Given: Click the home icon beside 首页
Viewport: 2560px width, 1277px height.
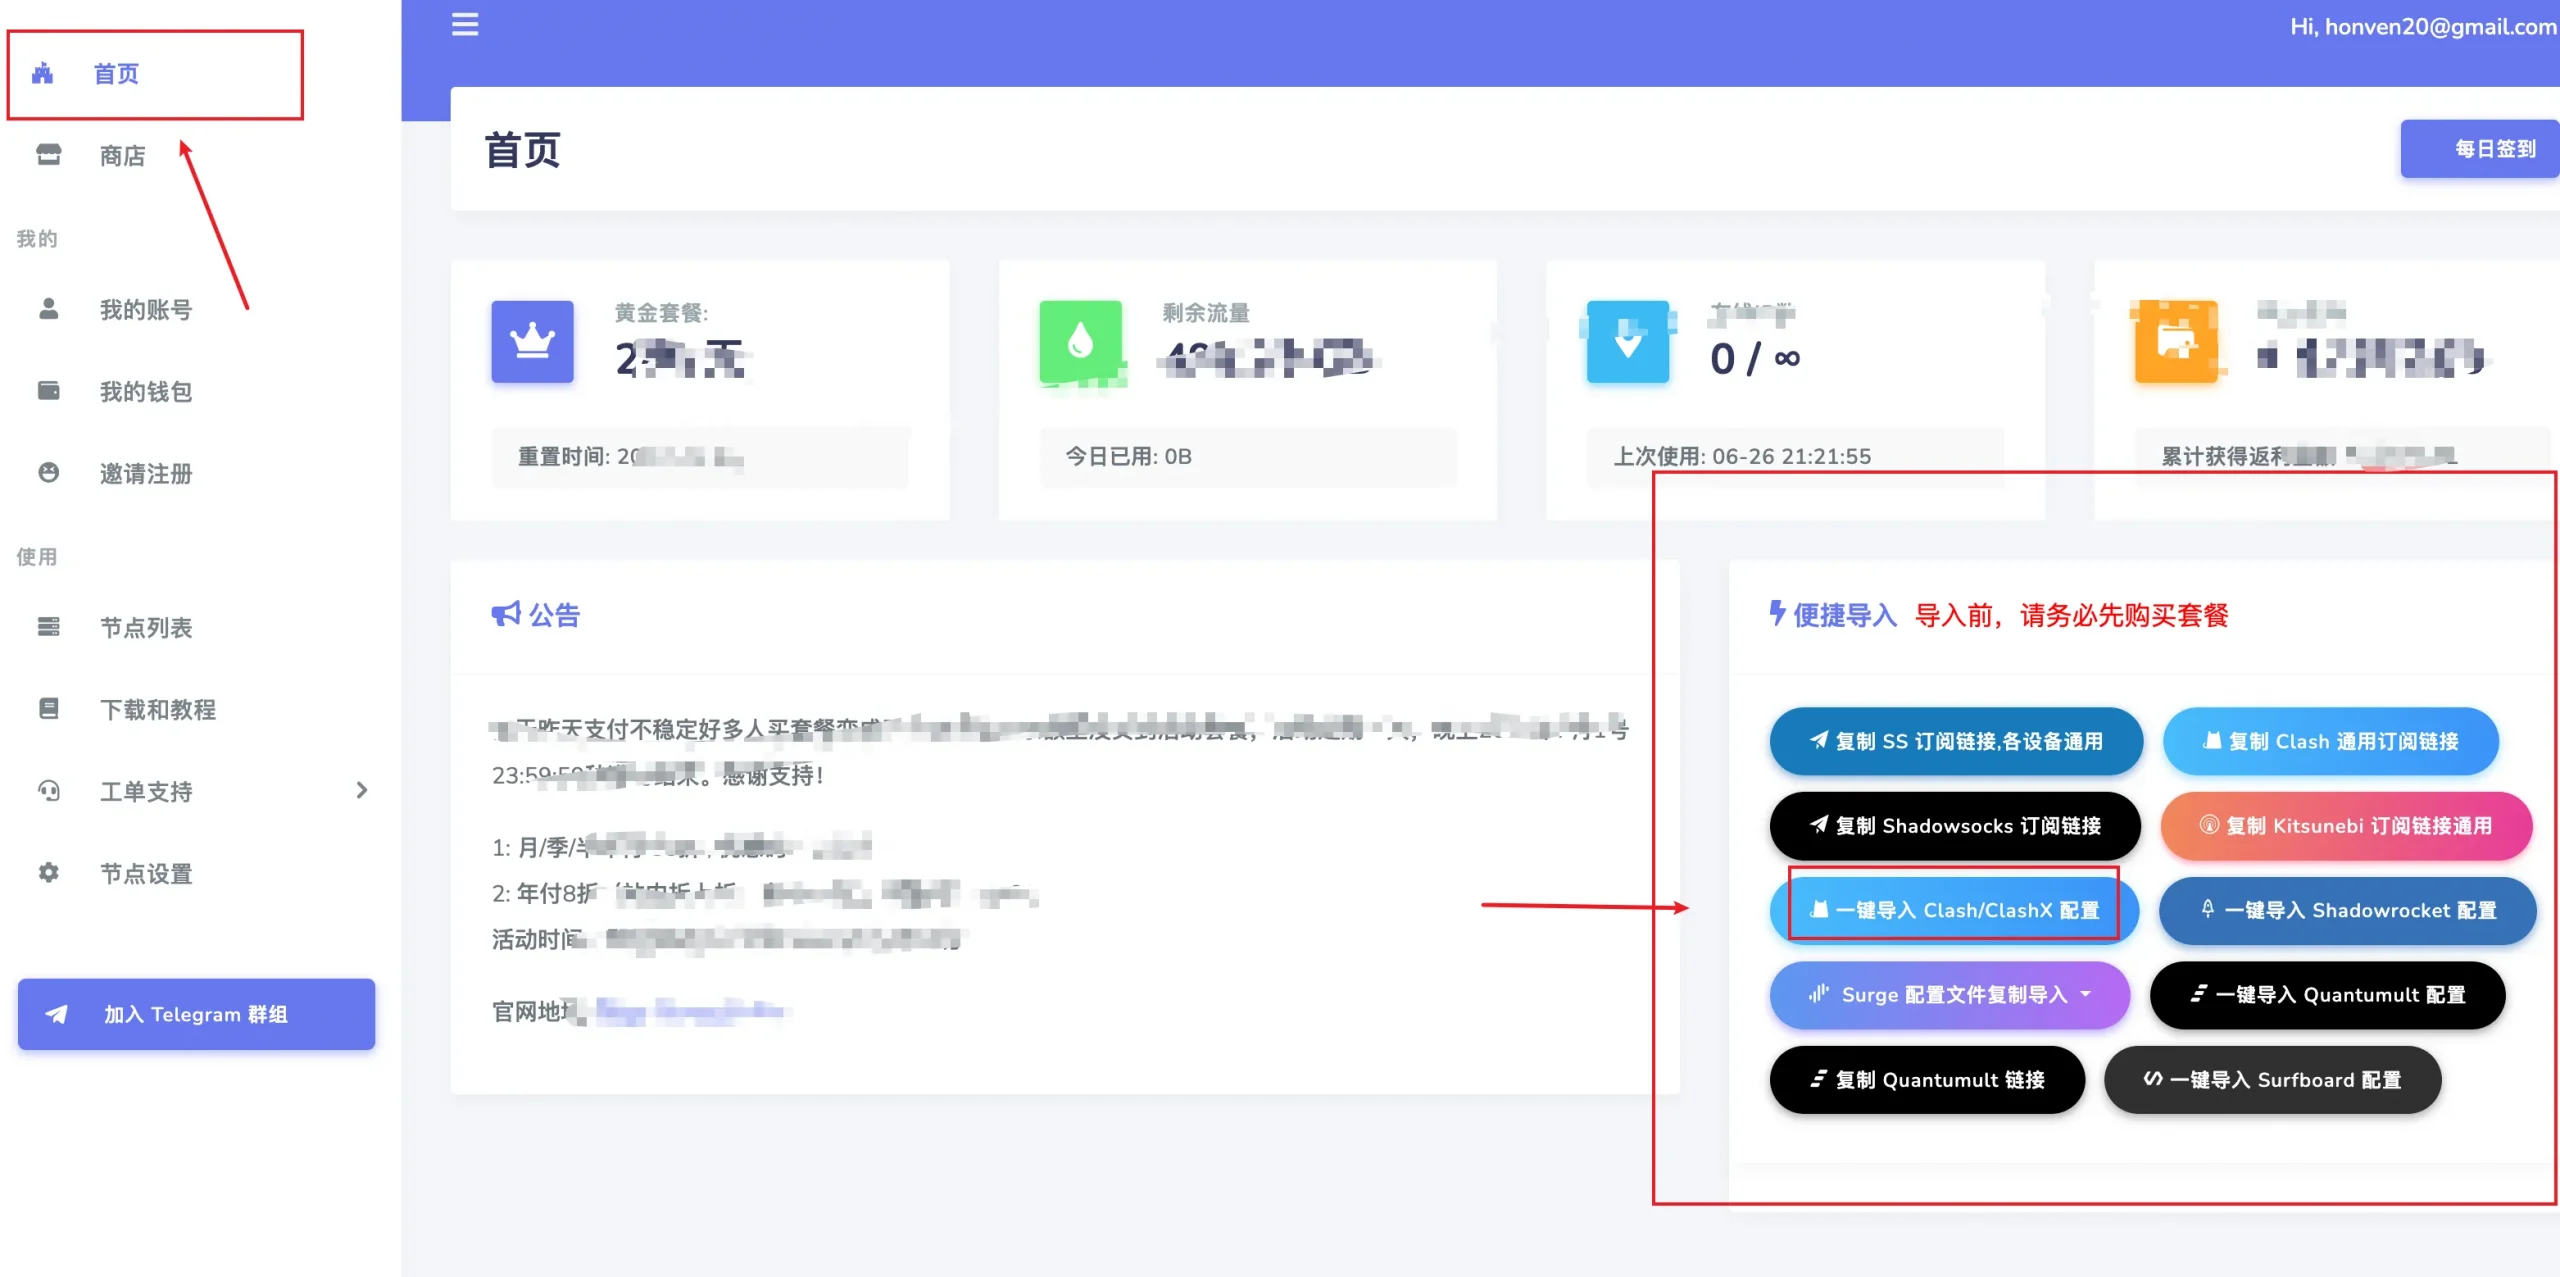Looking at the screenshot, I should click(42, 73).
